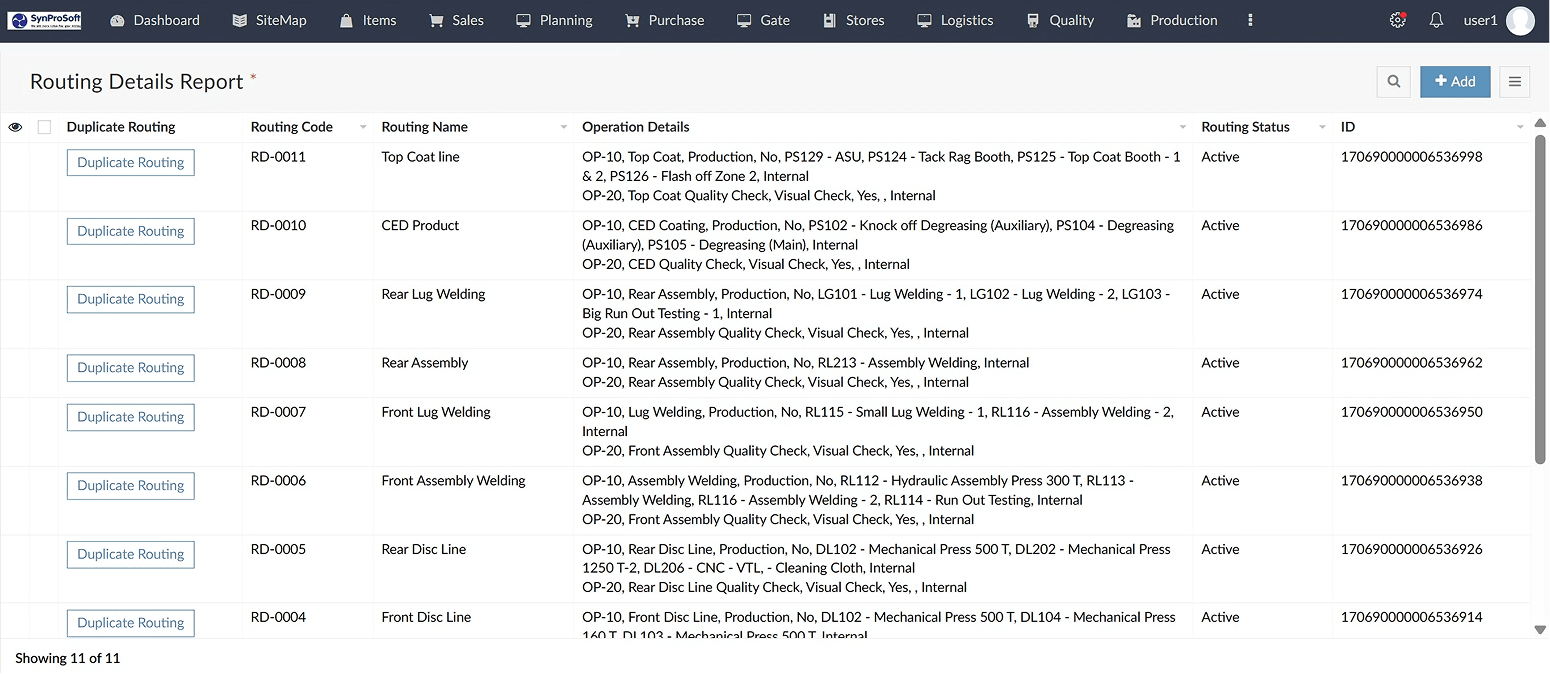Check the select-all checkbox in the header row
The image size is (1550, 674).
coord(44,126)
